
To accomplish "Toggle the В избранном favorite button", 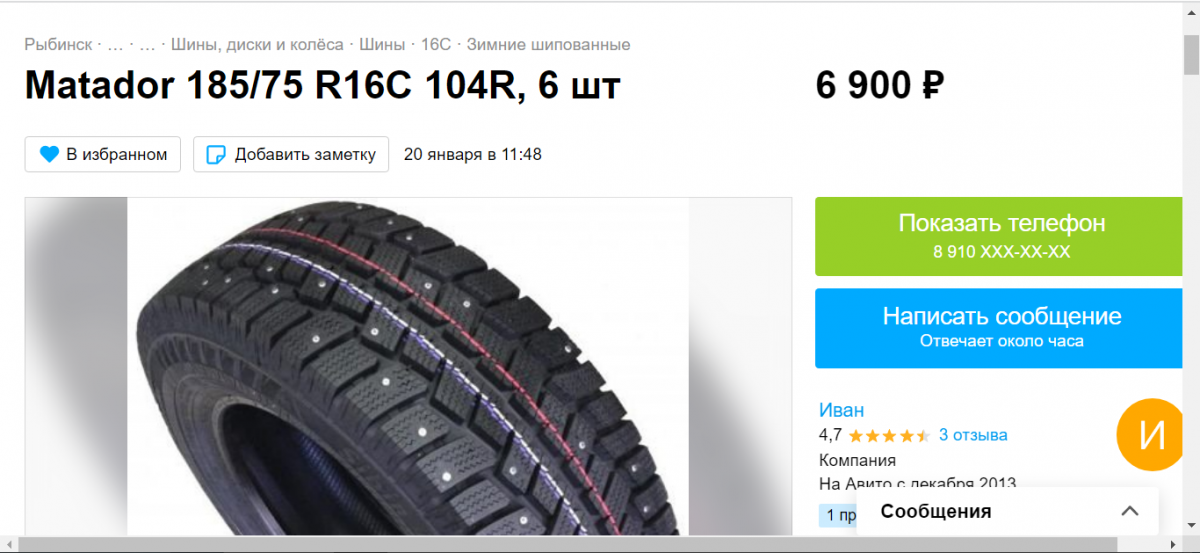I will click(x=103, y=155).
